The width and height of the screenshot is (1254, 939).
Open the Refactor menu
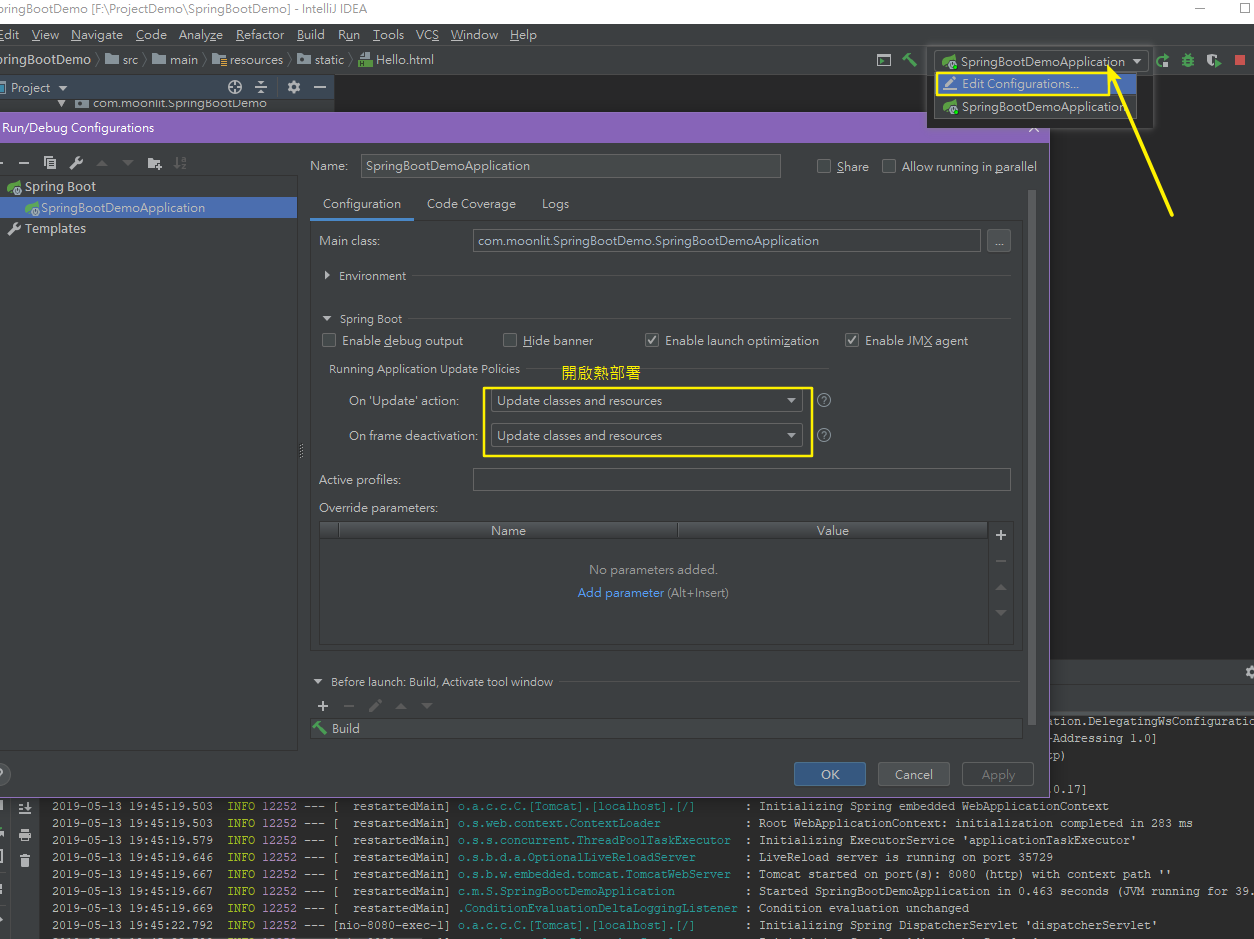(260, 35)
